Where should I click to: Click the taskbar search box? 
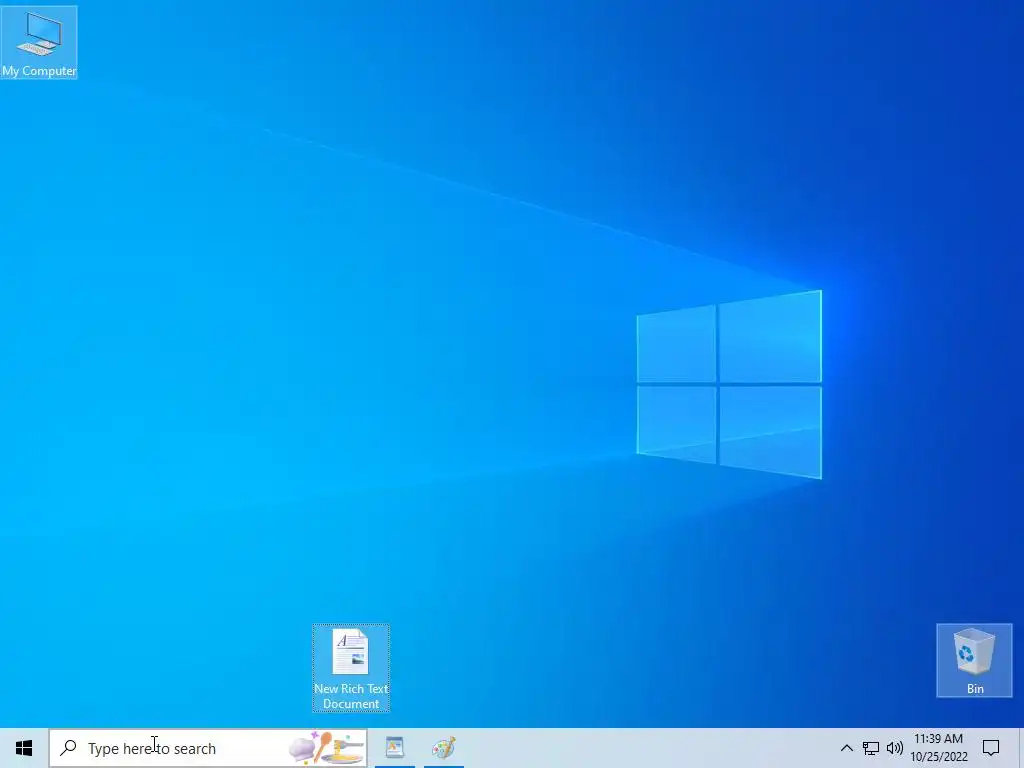pyautogui.click(x=208, y=748)
